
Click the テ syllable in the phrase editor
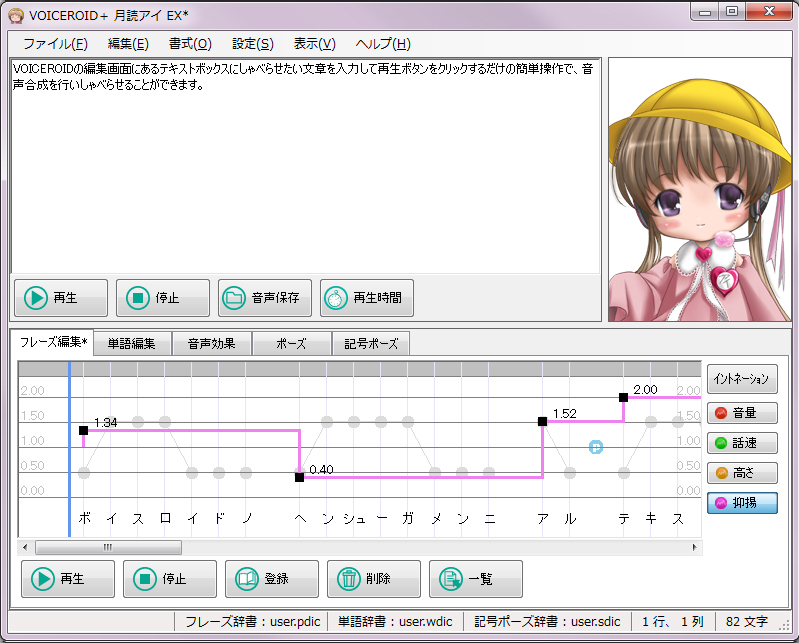click(624, 519)
